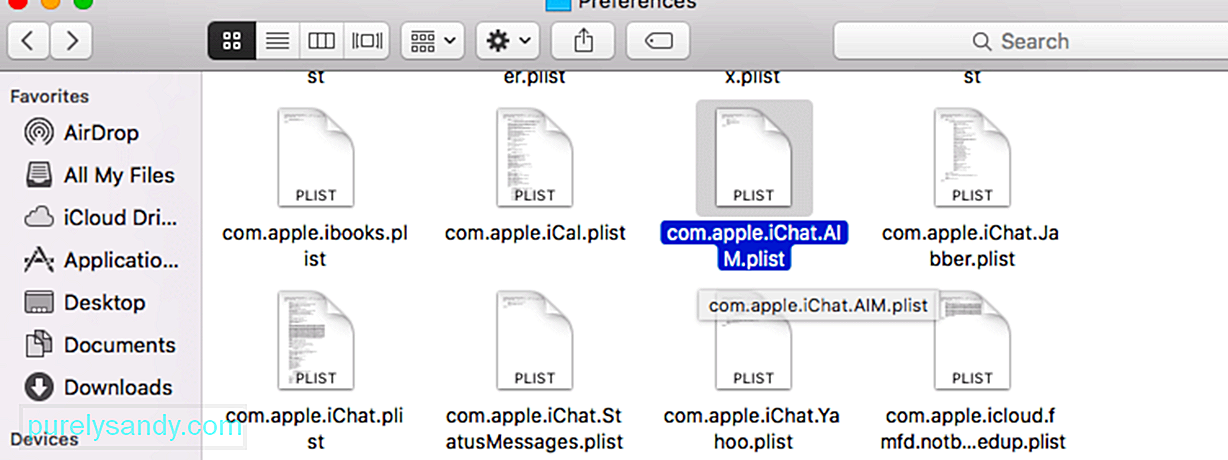
Task: Click the com.apple.iCal.plist file name
Action: coord(535,233)
